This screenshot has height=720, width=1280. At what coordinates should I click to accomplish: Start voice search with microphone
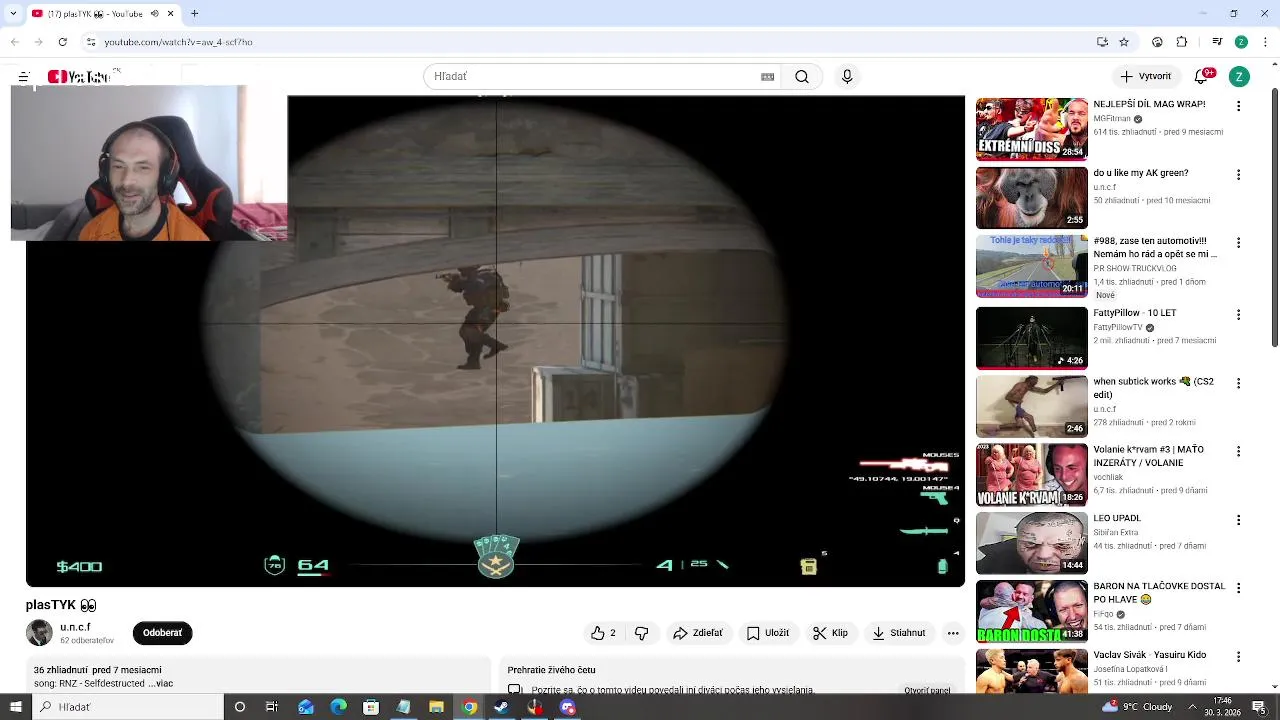point(847,77)
